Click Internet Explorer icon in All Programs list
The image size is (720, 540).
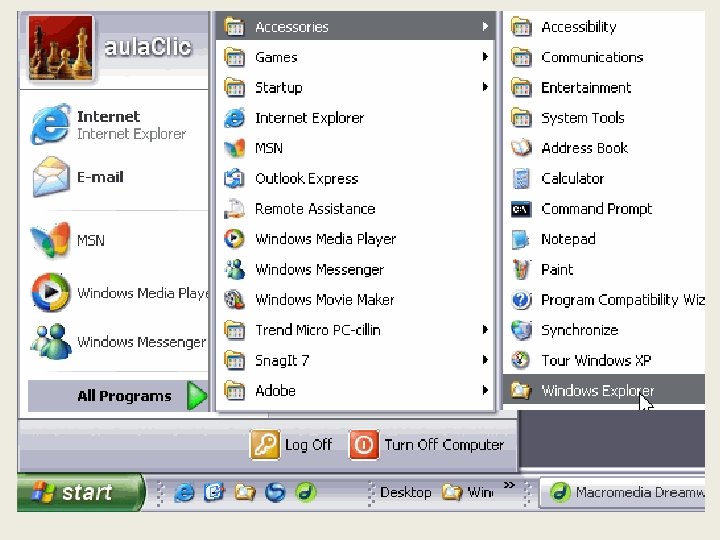click(235, 118)
